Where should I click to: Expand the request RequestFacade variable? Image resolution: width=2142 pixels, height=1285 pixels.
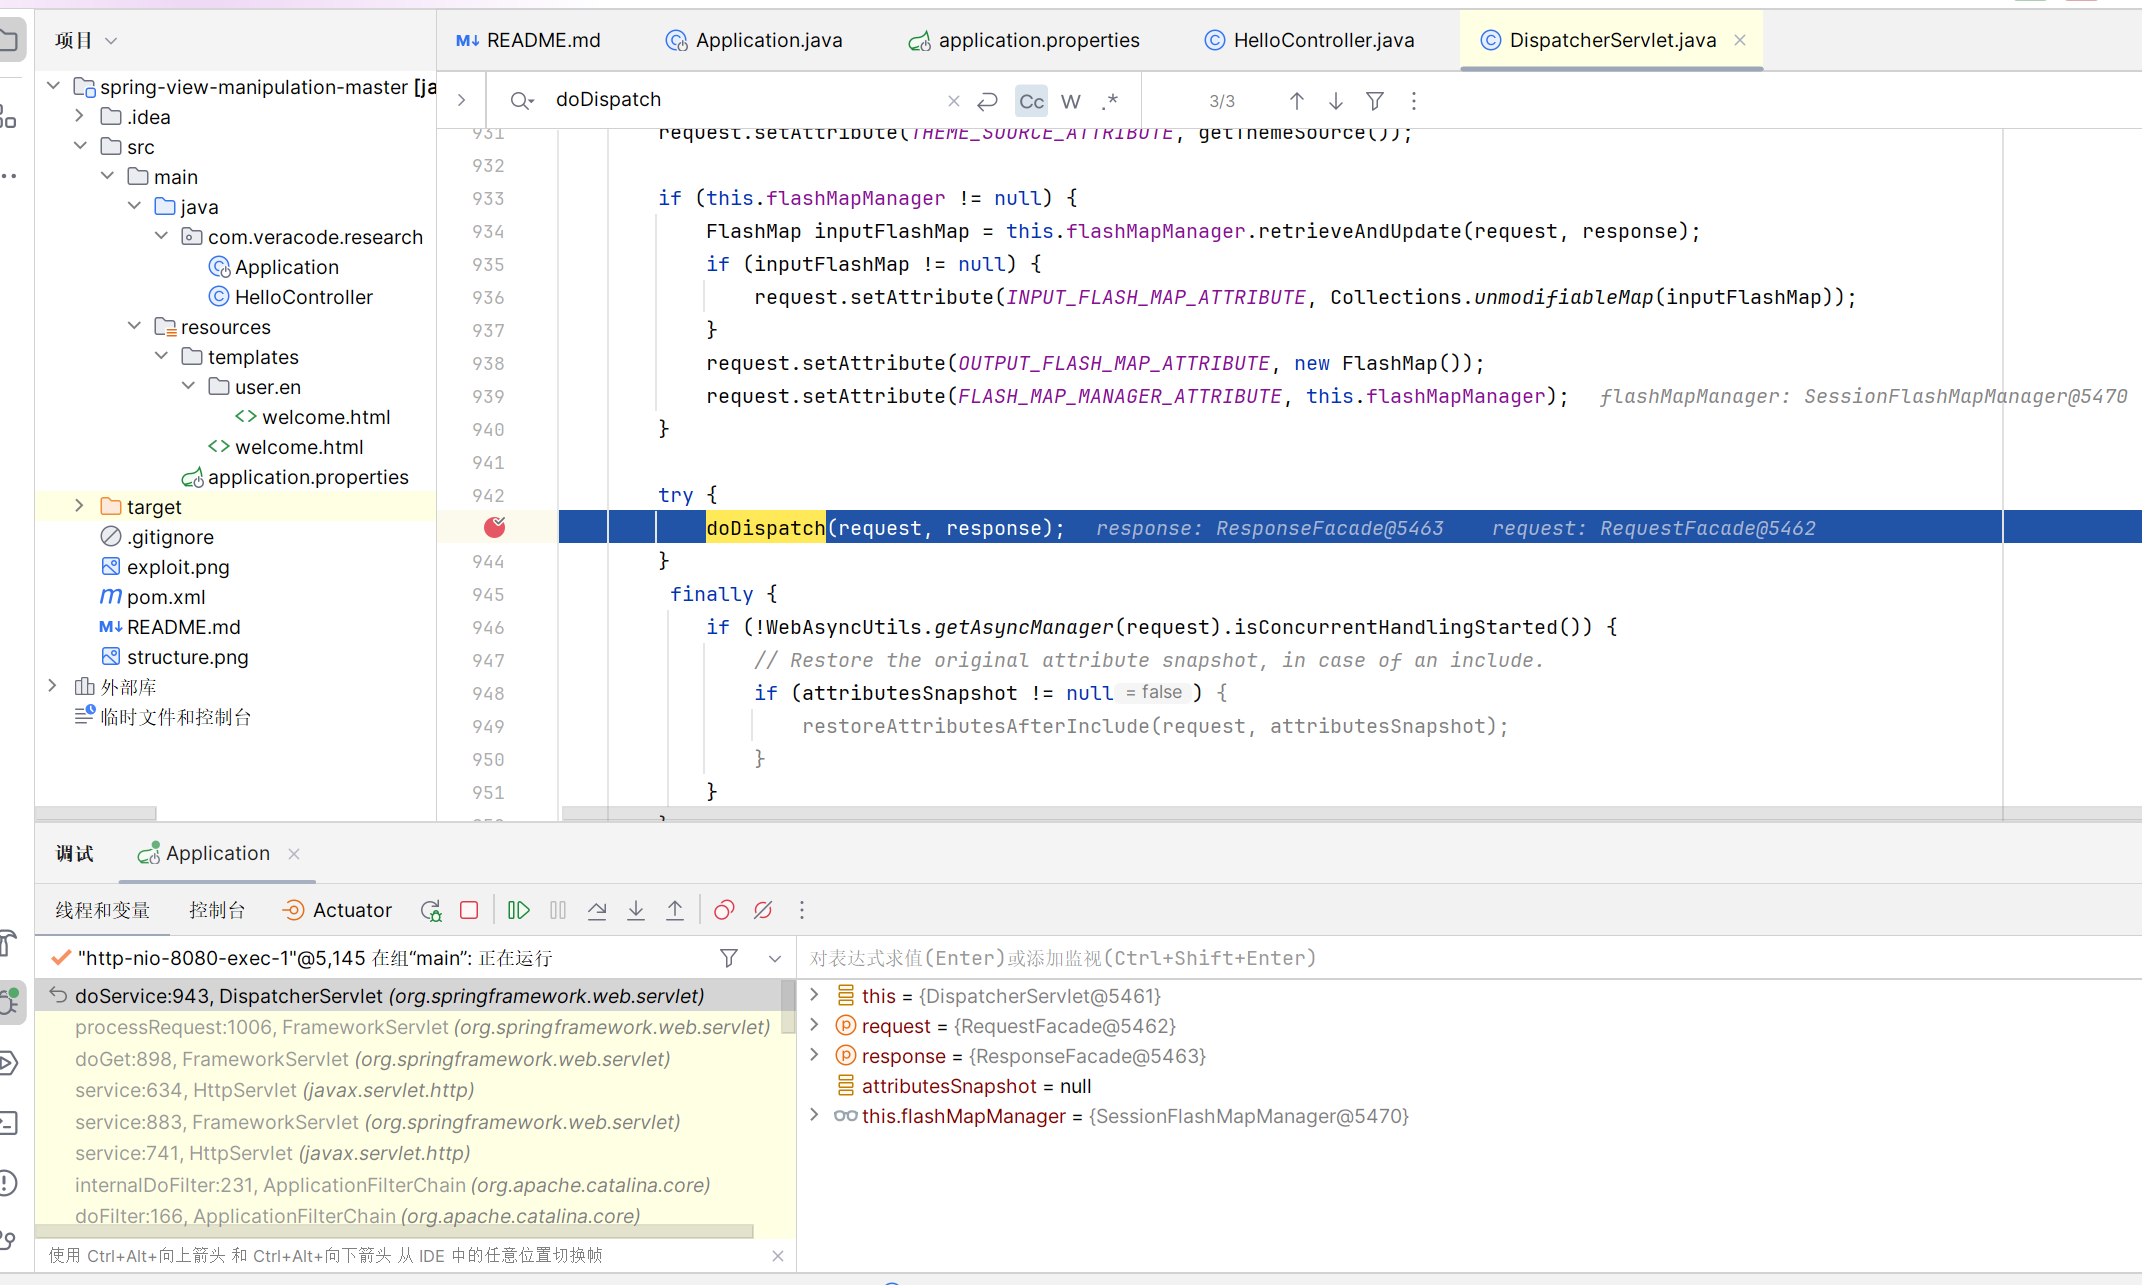(814, 1025)
